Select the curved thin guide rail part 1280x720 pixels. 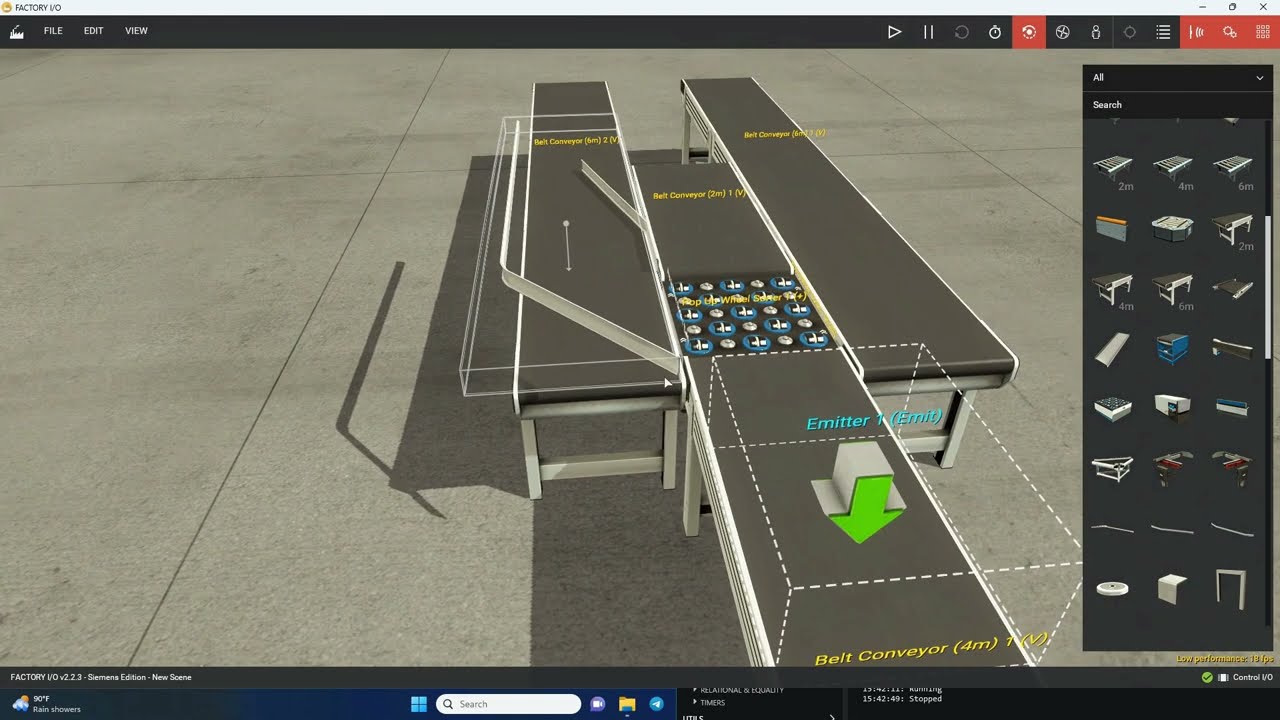pyautogui.click(x=1233, y=528)
